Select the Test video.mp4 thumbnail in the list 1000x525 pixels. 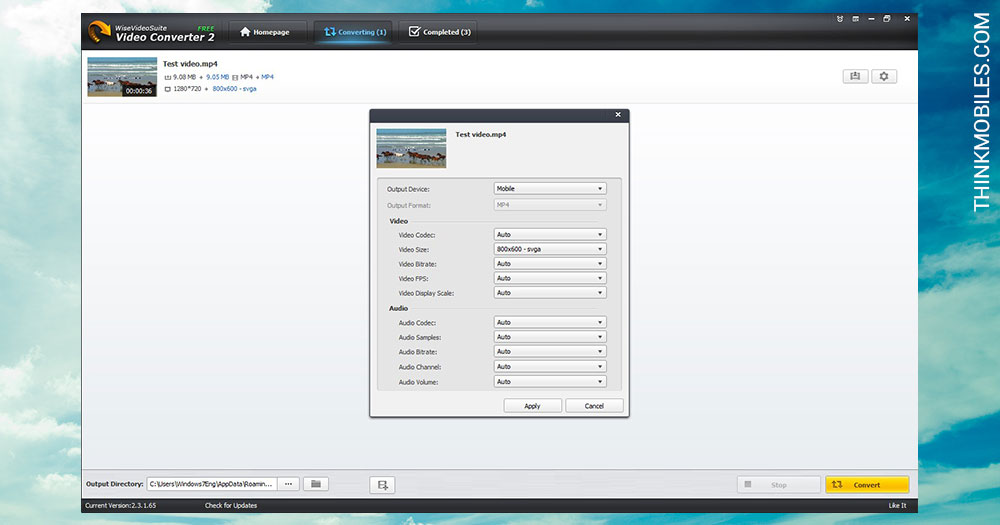[122, 77]
